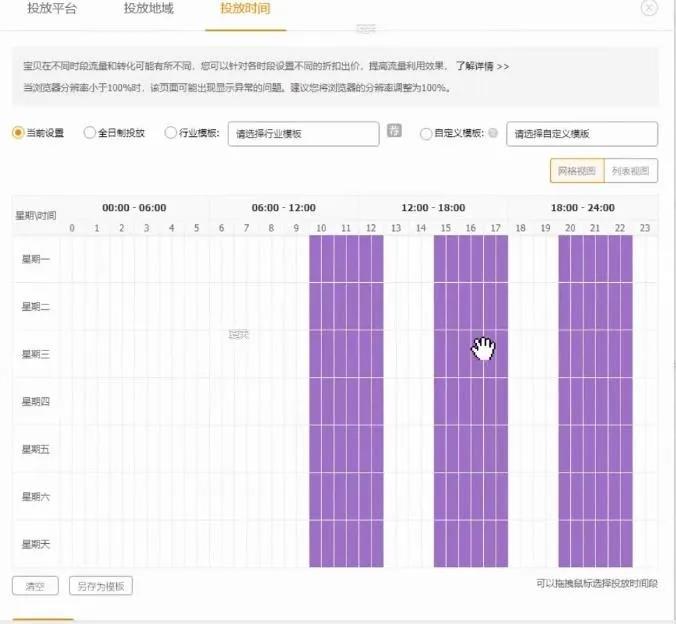Click the 星期五 row label
Screen dimensions: 676x624
point(36,449)
